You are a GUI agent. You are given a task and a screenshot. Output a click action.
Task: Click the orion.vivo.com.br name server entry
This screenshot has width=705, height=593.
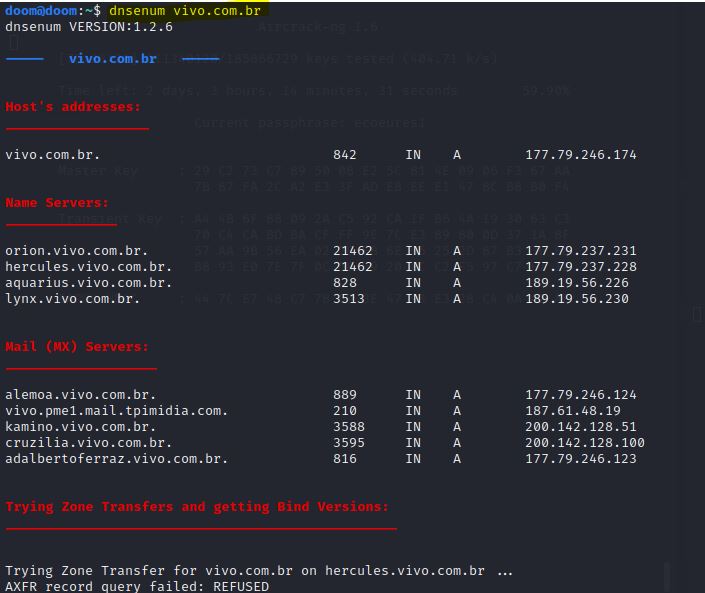(76, 251)
